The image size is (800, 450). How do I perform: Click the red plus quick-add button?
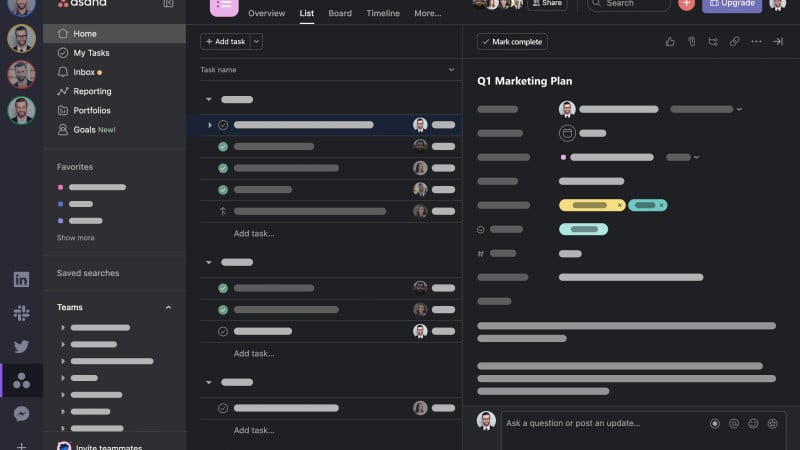point(686,4)
